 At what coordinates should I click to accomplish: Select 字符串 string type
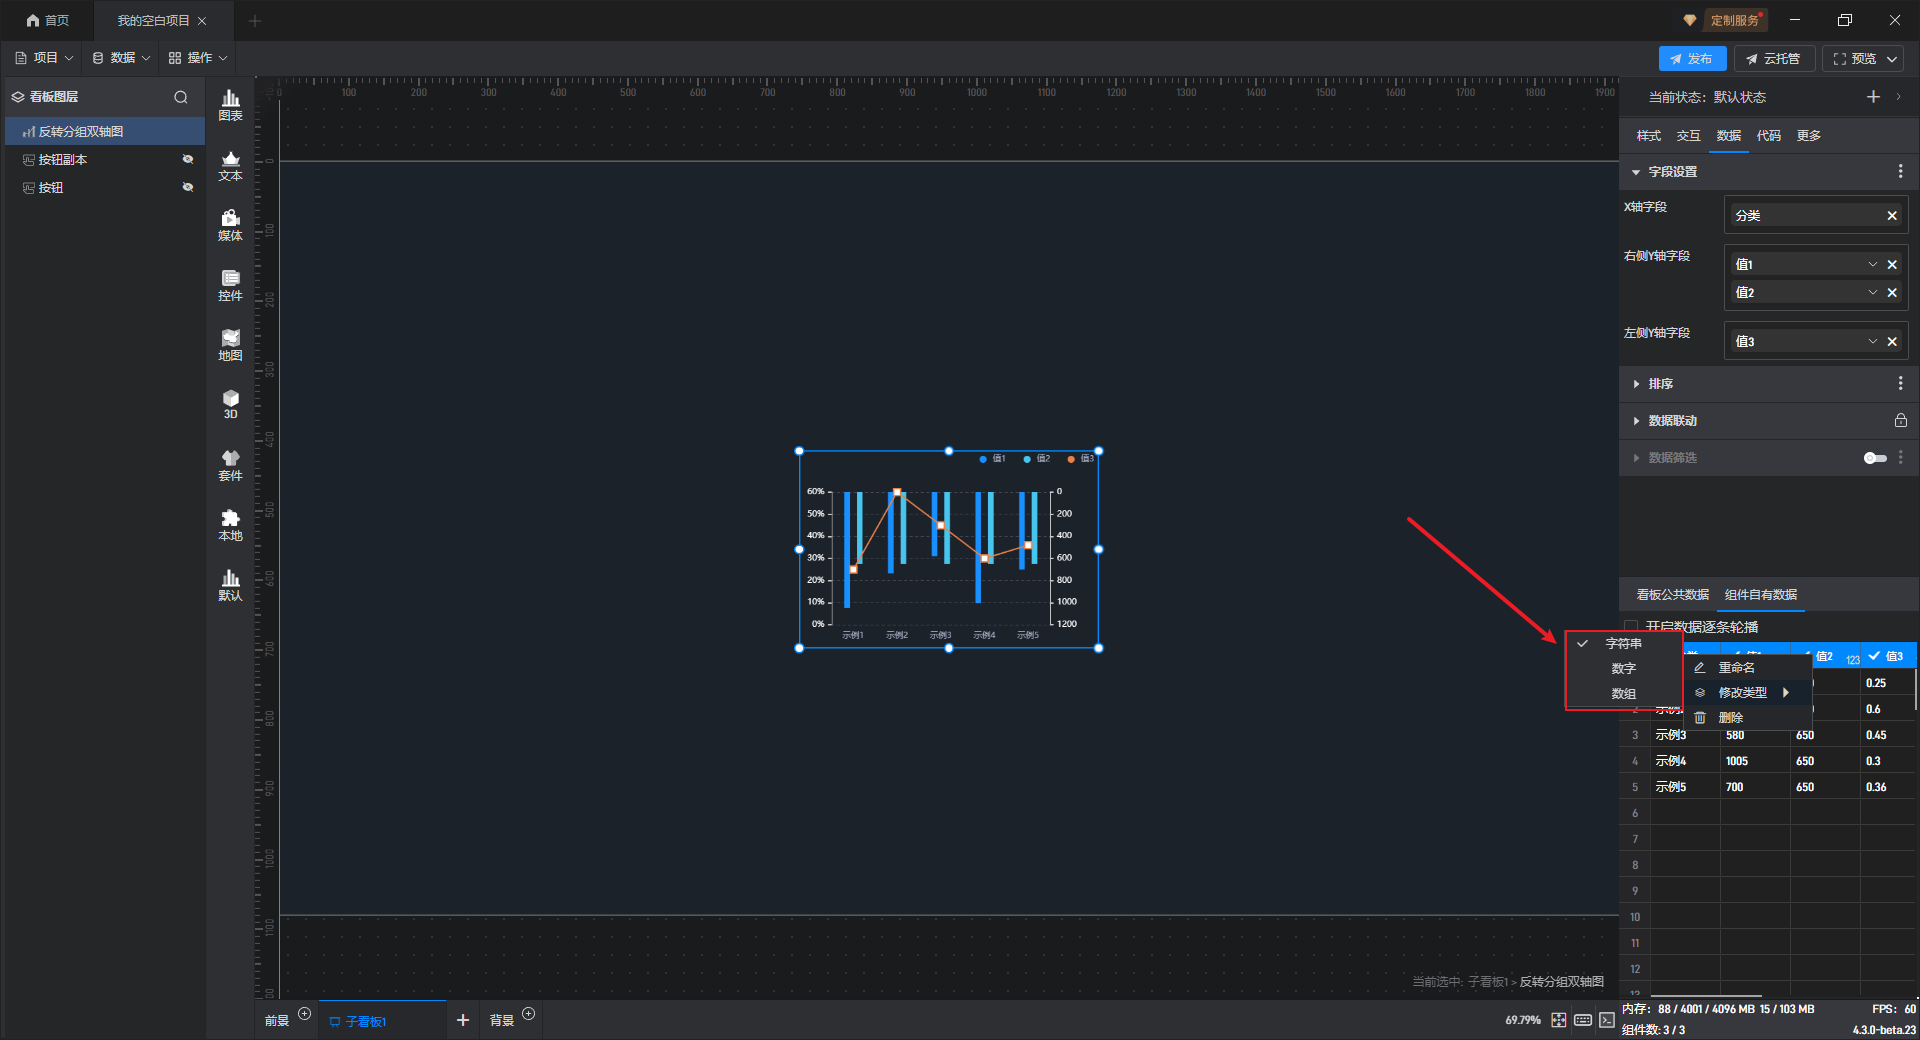1624,644
